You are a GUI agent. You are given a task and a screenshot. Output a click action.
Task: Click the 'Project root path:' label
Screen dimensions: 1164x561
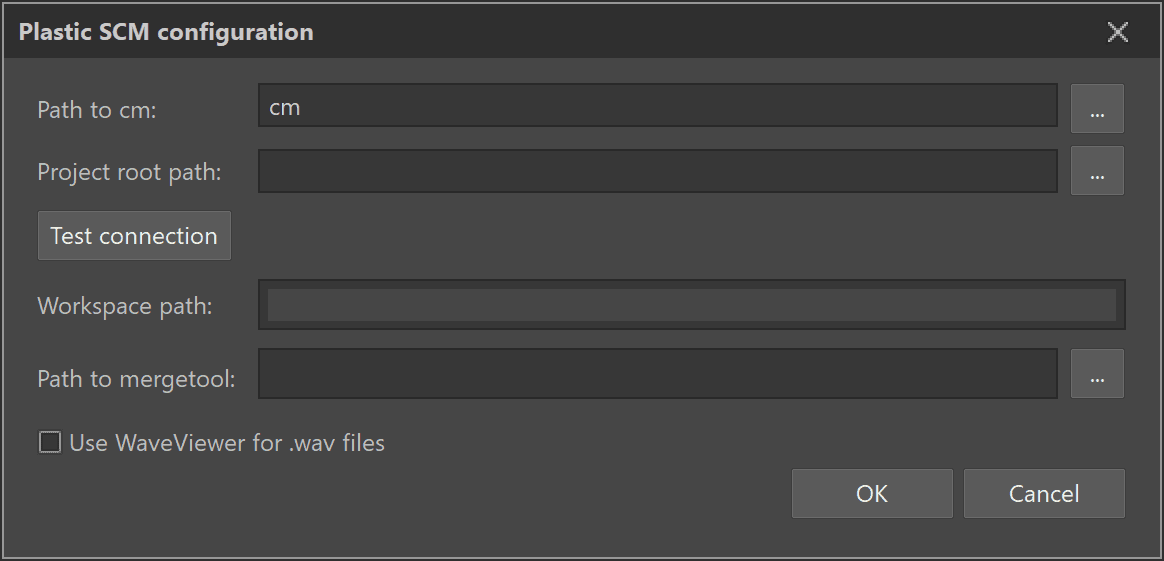[x=129, y=172]
